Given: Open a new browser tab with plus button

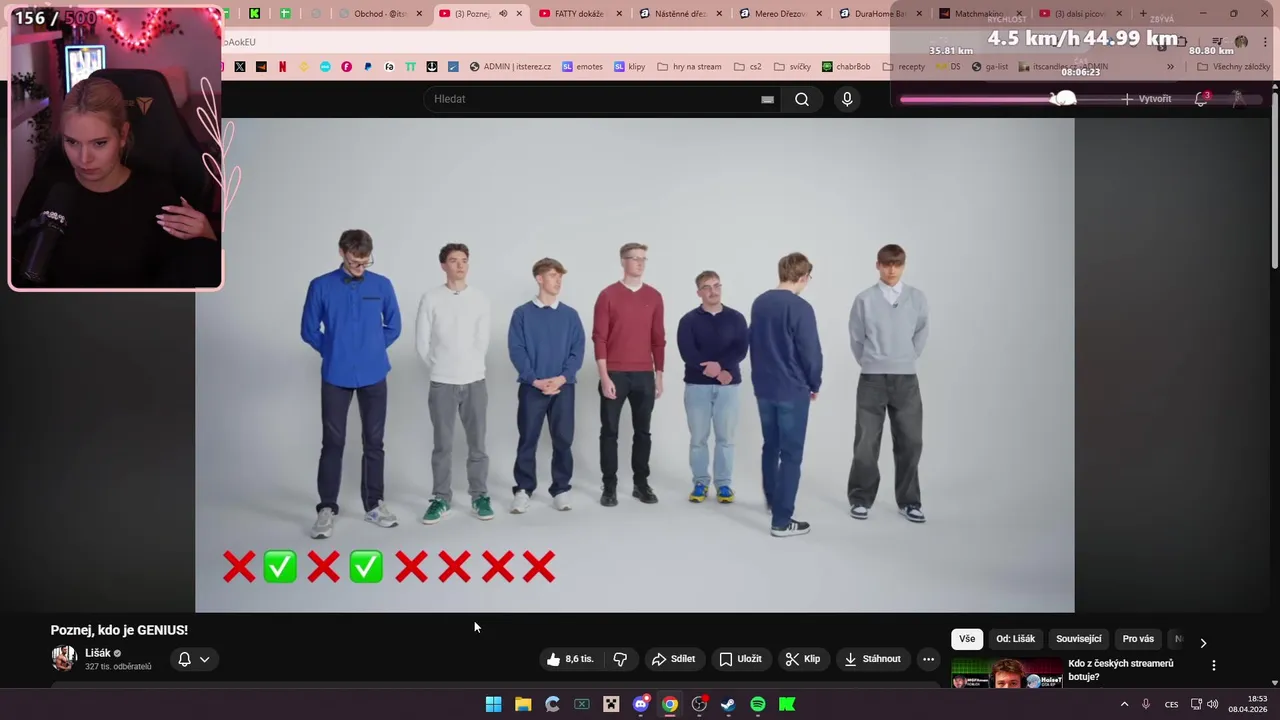Looking at the screenshot, I should [1143, 14].
